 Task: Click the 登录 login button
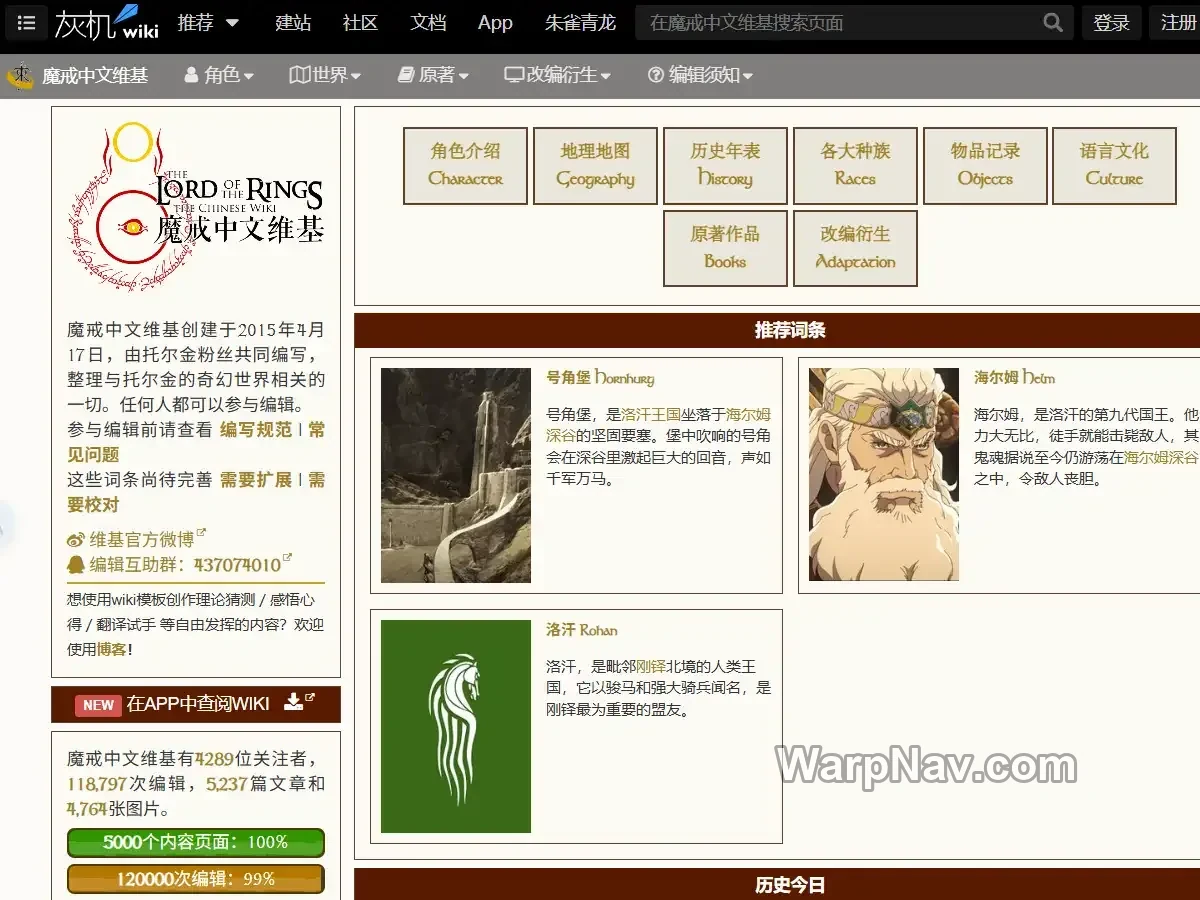click(x=1111, y=23)
